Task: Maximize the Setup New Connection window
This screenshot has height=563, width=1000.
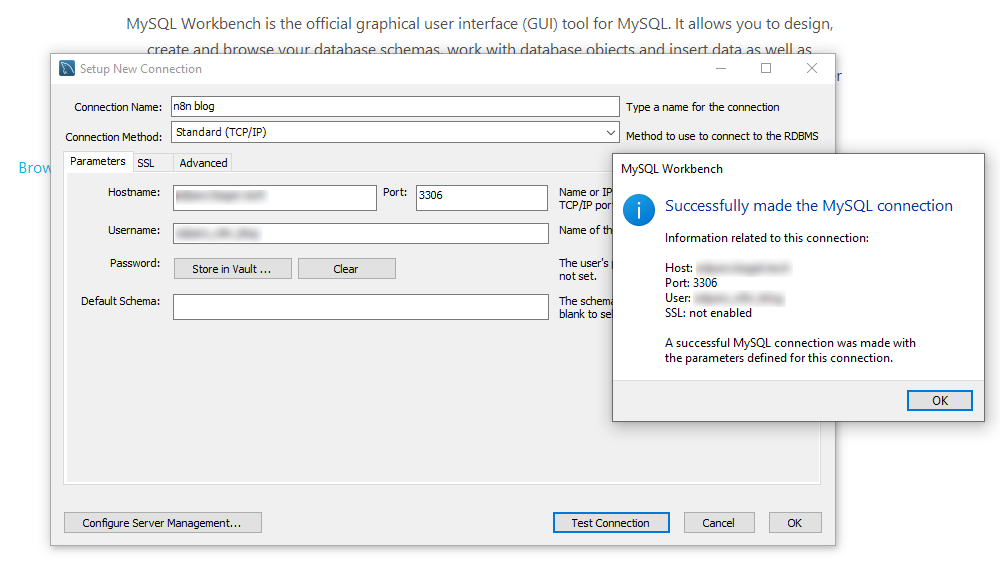Action: click(x=766, y=69)
